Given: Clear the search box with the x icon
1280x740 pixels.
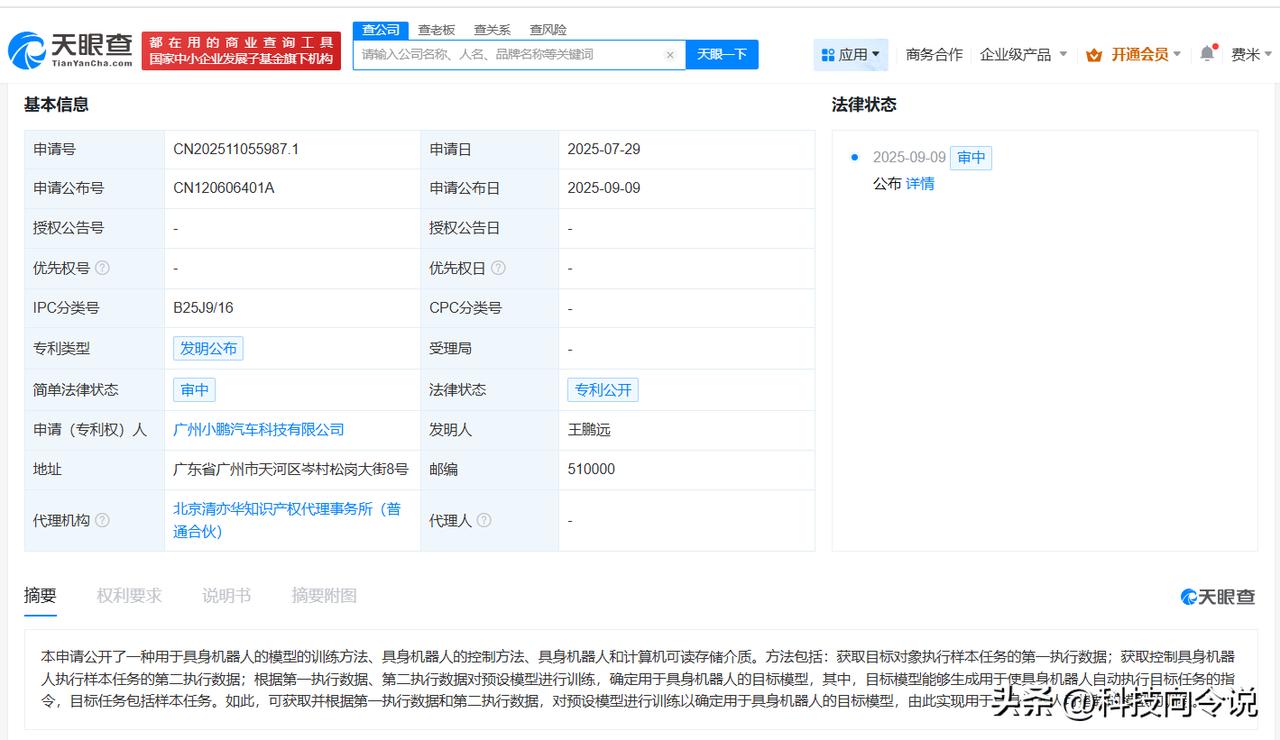Looking at the screenshot, I should click(670, 55).
